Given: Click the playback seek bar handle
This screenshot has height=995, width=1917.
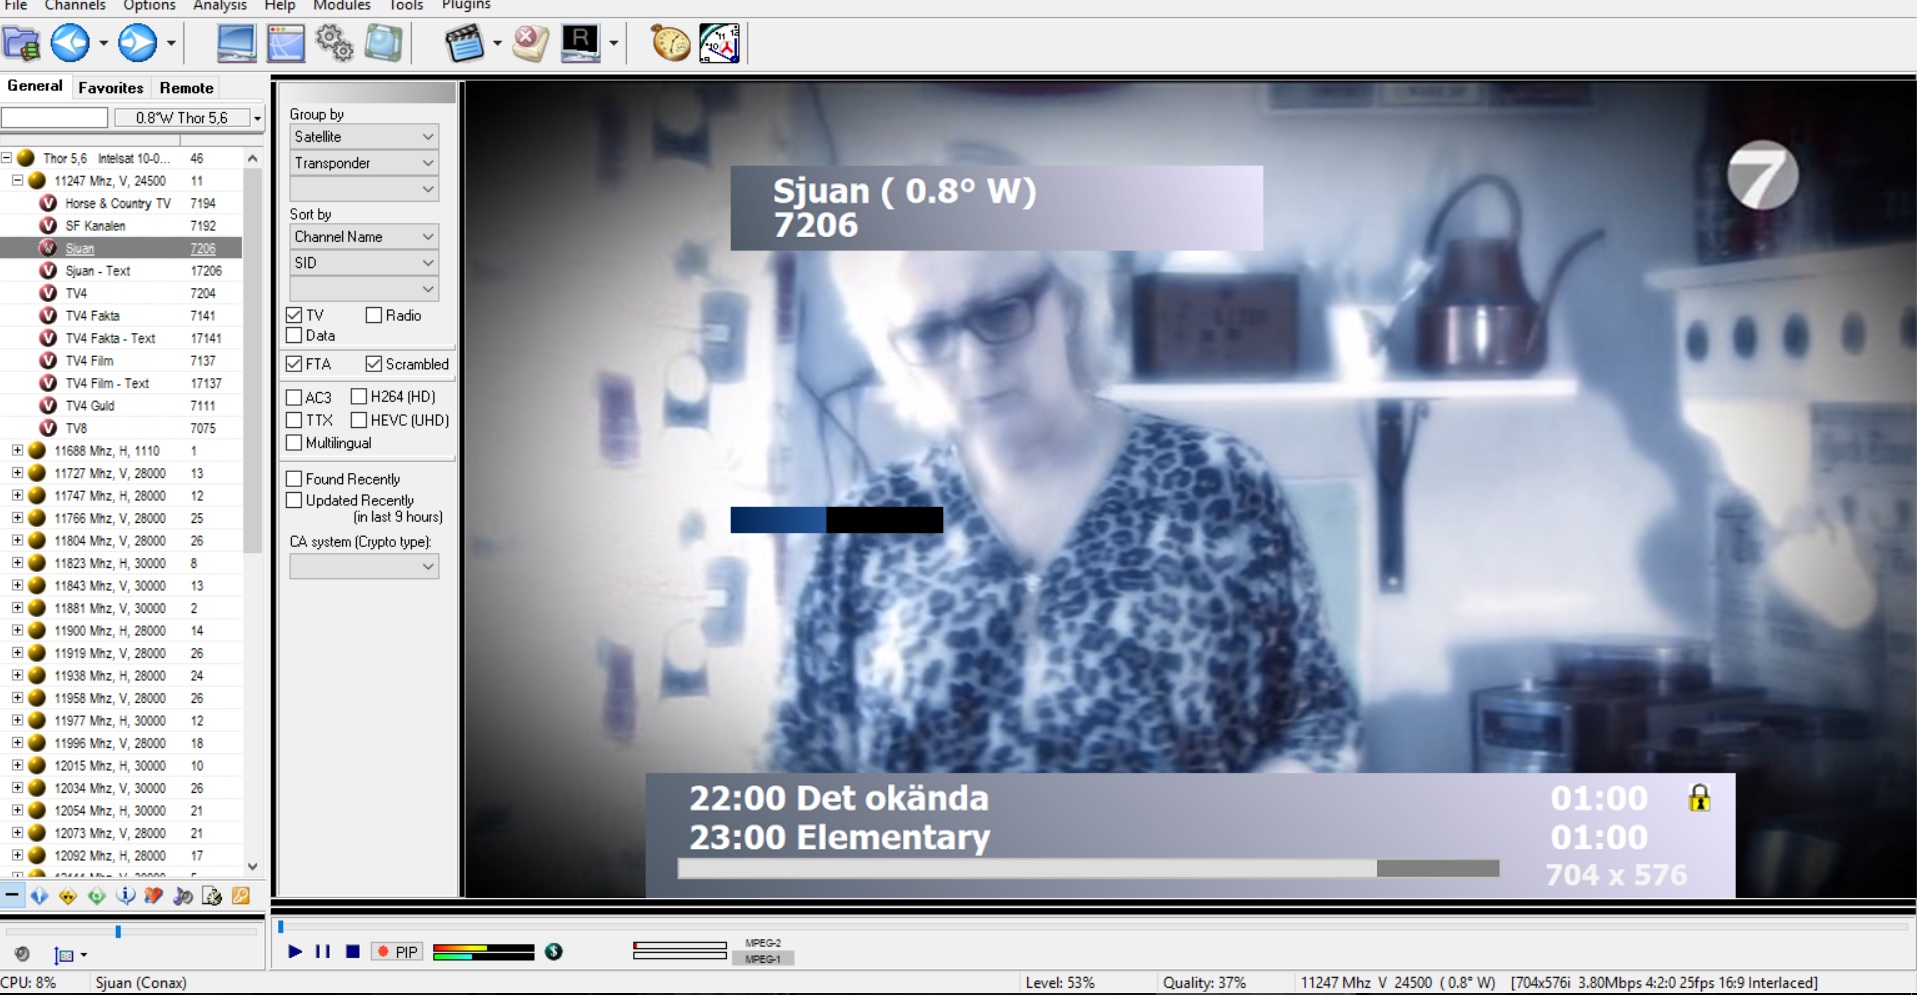Looking at the screenshot, I should pyautogui.click(x=281, y=927).
